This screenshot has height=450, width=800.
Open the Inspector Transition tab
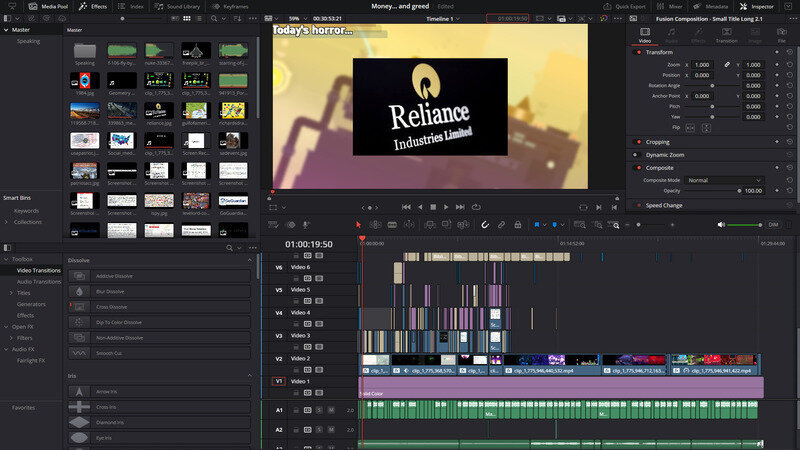[727, 35]
